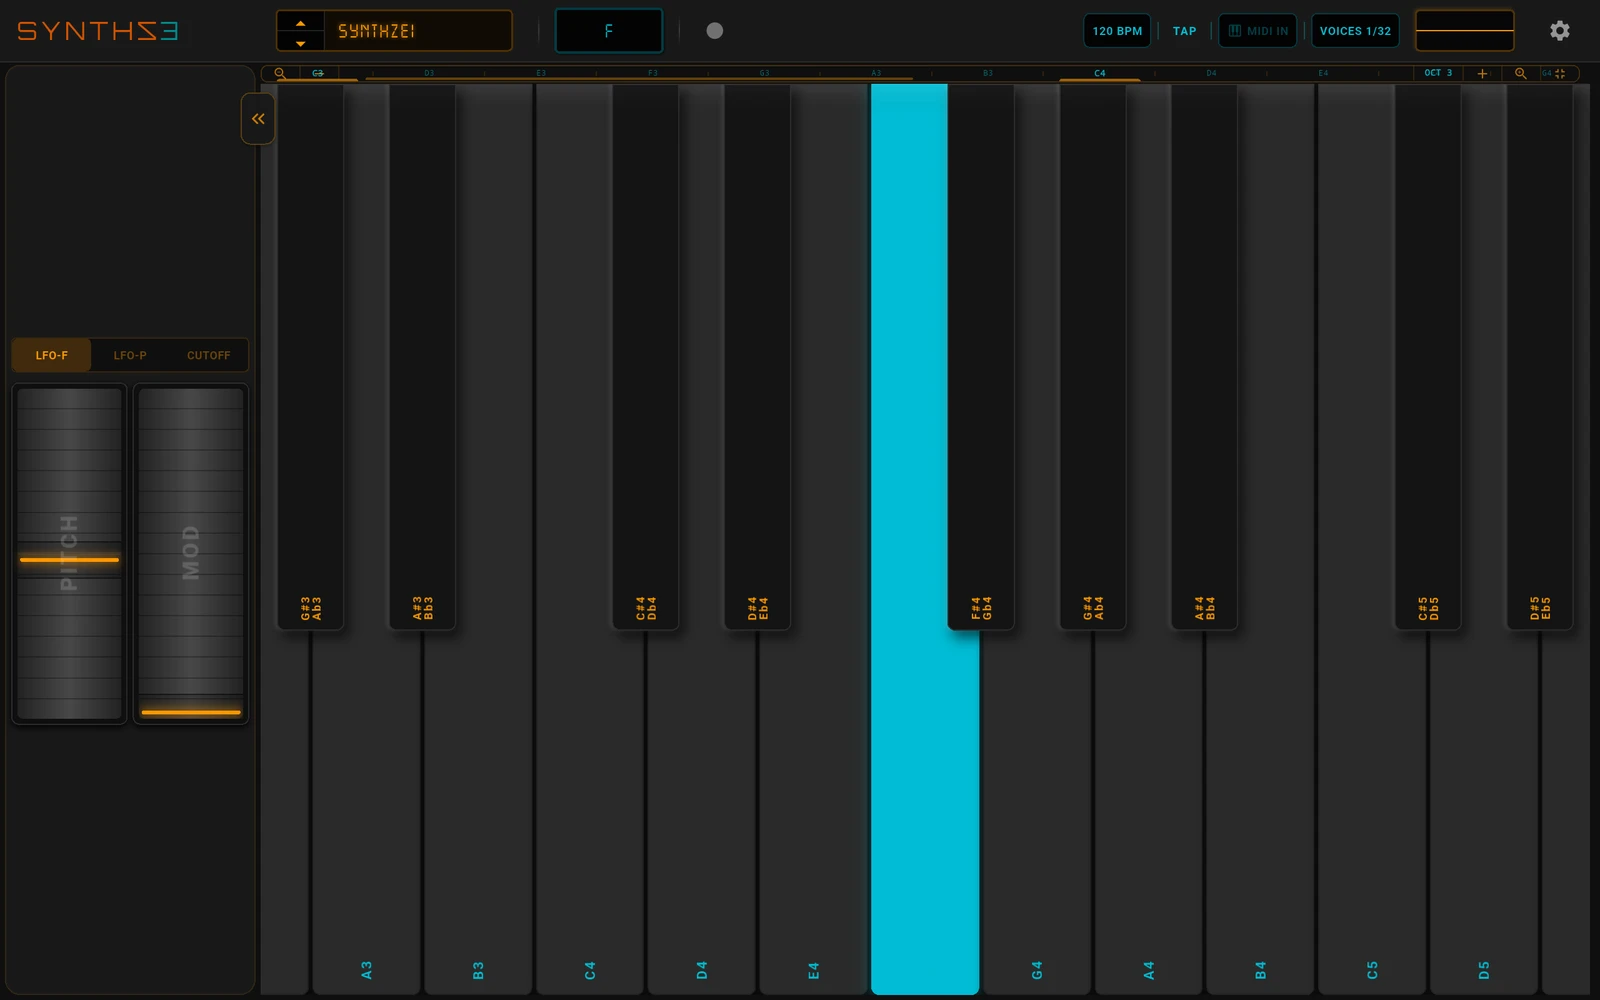
Task: Click the output waveform scope display
Action: click(x=1464, y=31)
